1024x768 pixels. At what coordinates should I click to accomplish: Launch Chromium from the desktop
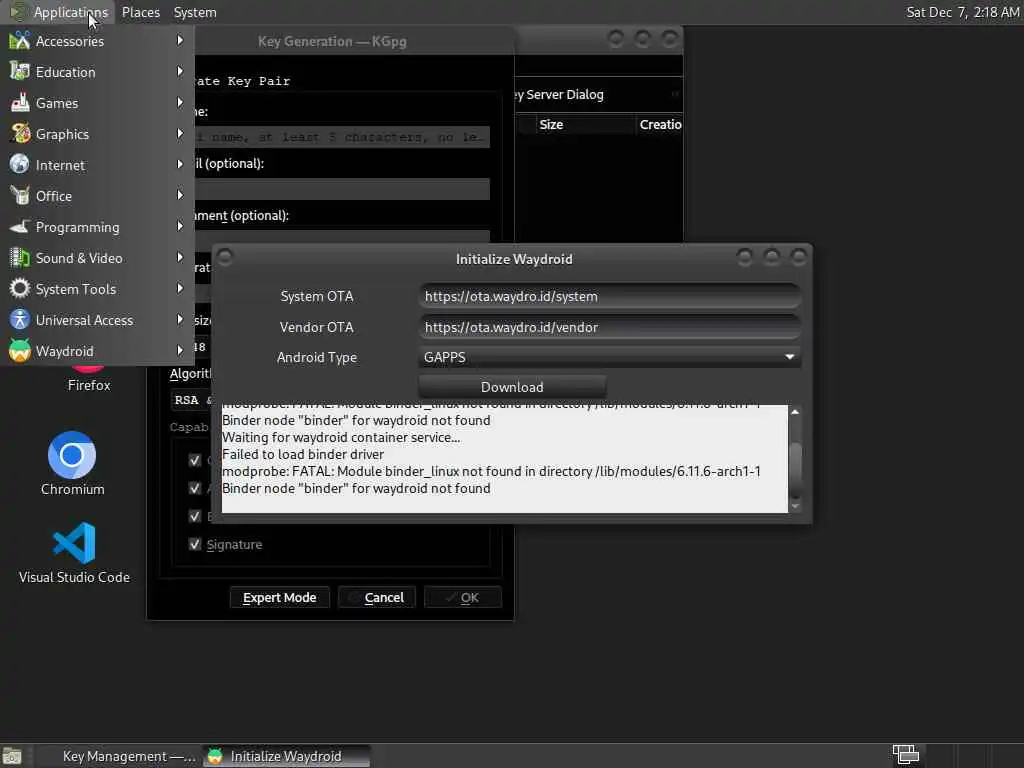[x=72, y=455]
